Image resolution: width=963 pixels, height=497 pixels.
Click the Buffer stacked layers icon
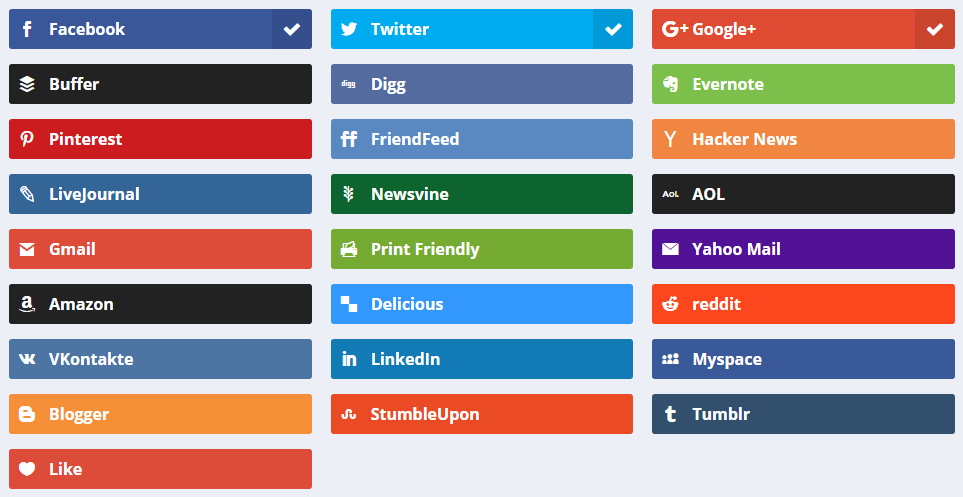click(x=27, y=84)
